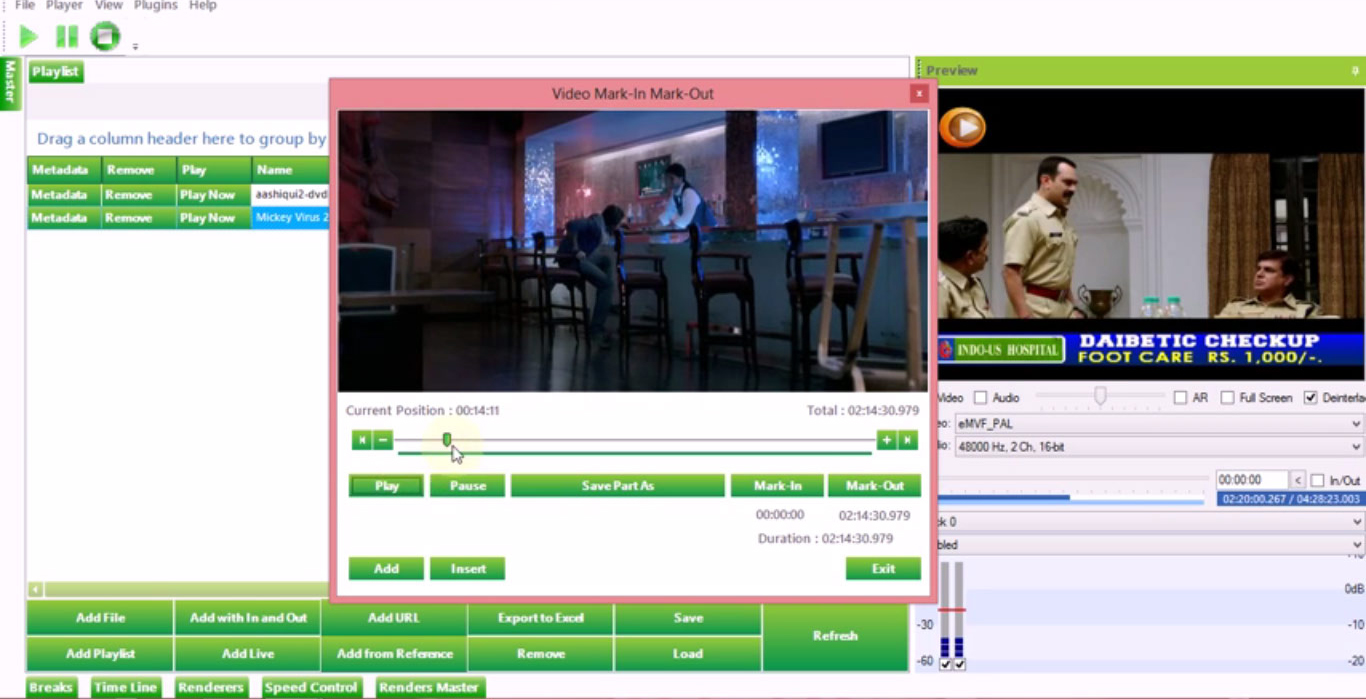
Task: Click the Load button
Action: tap(688, 654)
